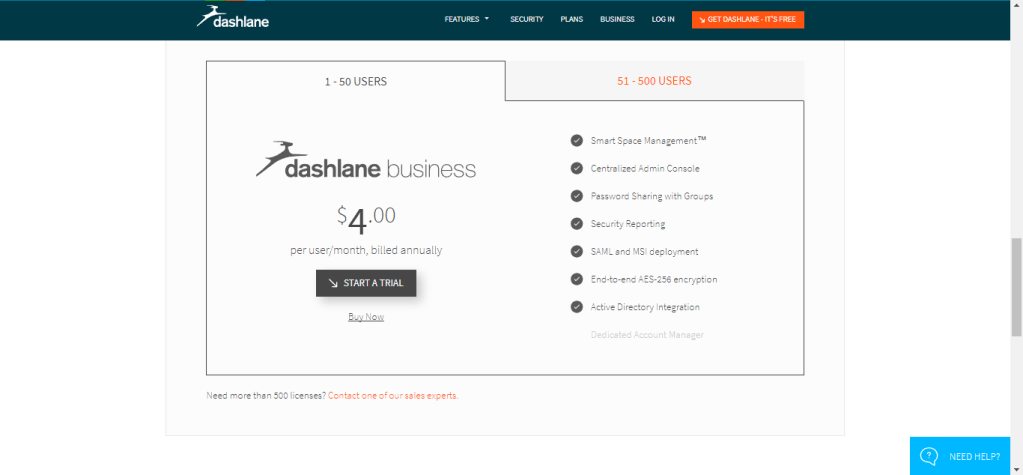Click per user/month, billed annually text
Screen dimensions: 1023x475
[x=366, y=251]
